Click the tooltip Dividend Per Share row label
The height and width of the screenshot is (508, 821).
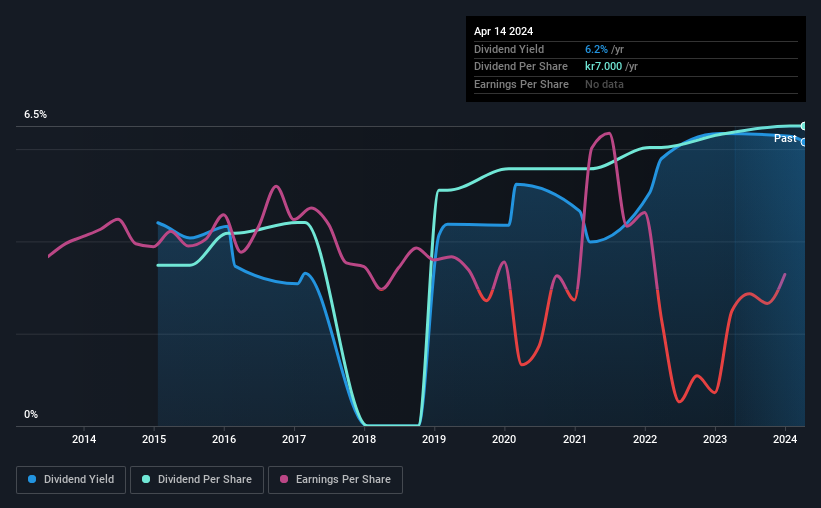pos(520,67)
